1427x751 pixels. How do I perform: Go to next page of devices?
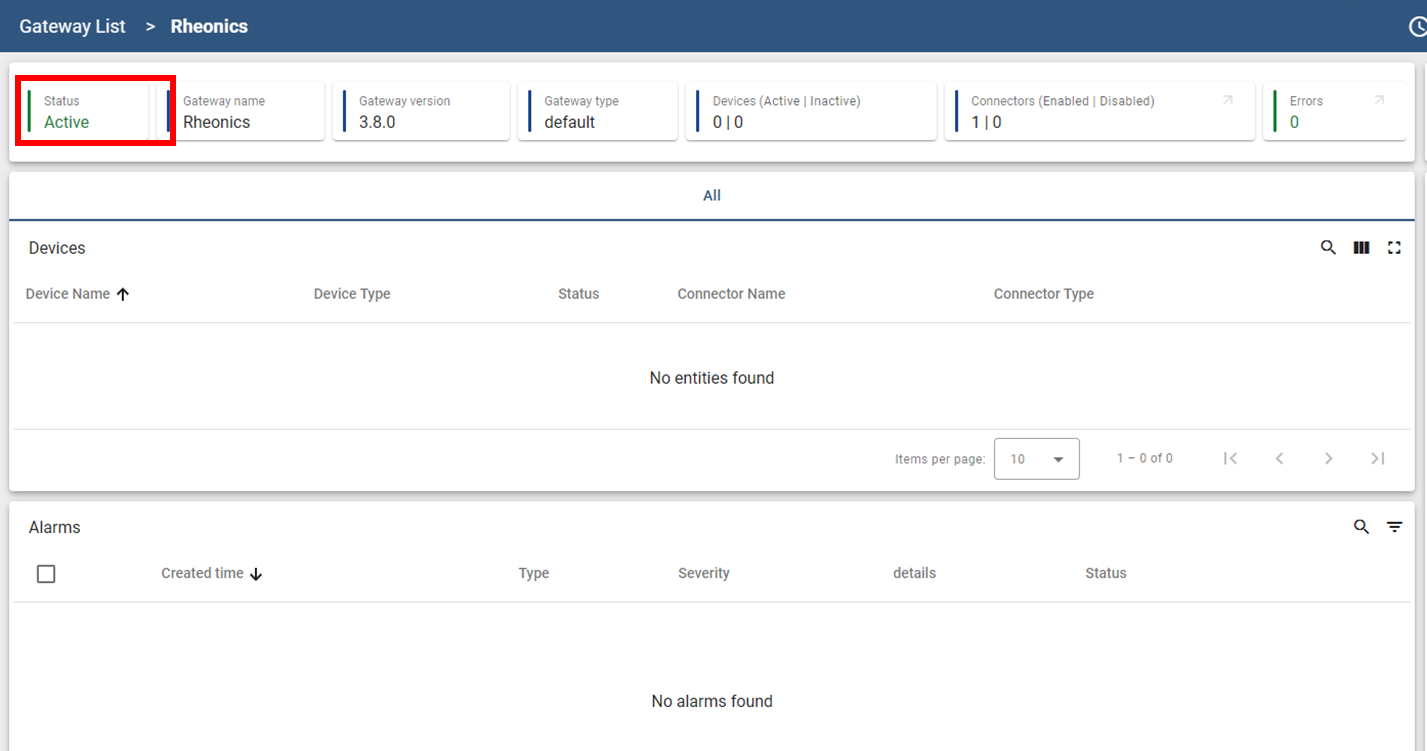click(1328, 458)
